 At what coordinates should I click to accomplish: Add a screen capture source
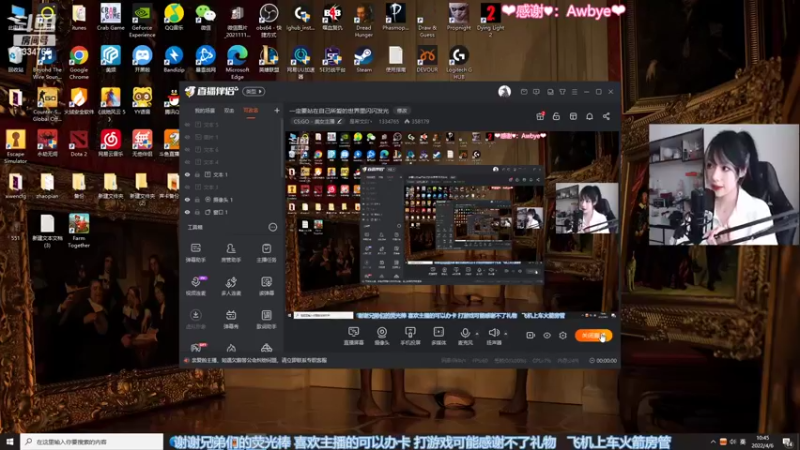pos(354,336)
